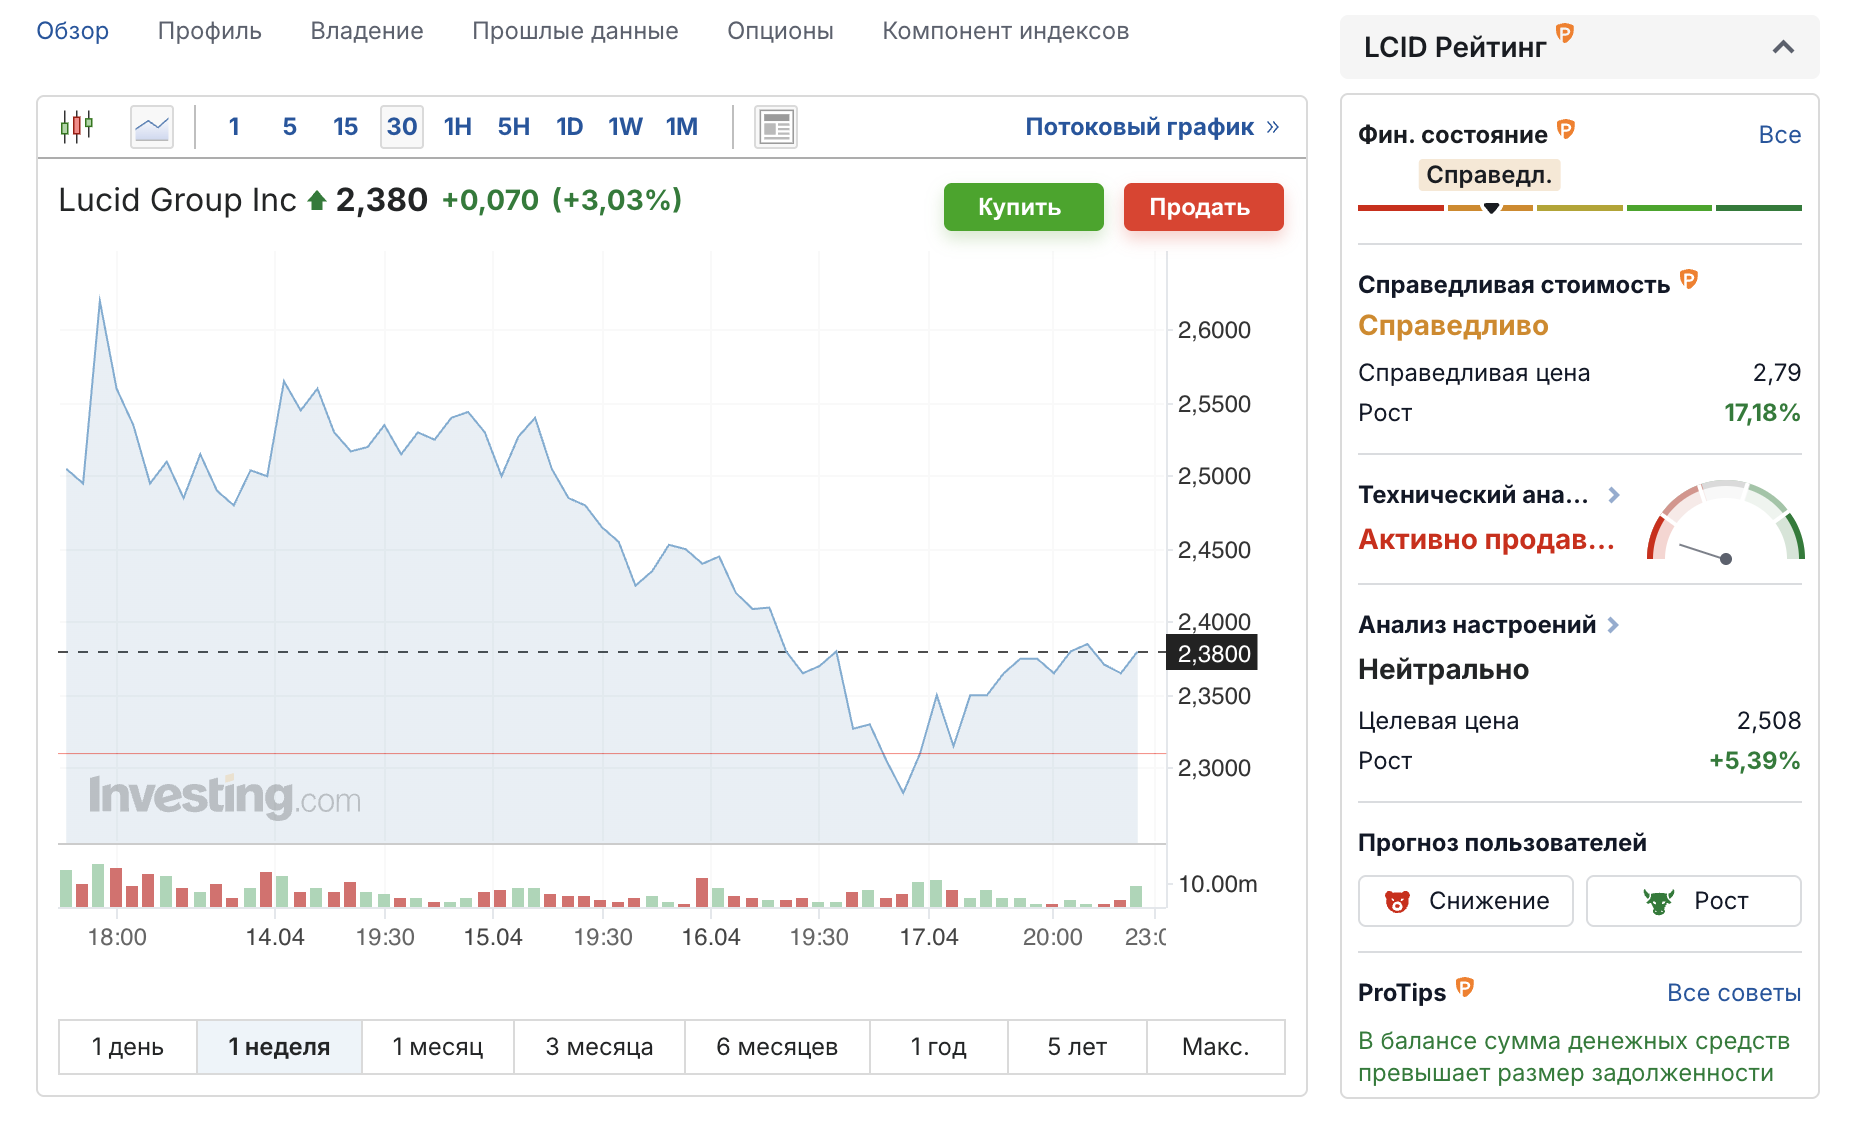Open the Обзор tab
Screen dimensions: 1850x1128
click(73, 31)
